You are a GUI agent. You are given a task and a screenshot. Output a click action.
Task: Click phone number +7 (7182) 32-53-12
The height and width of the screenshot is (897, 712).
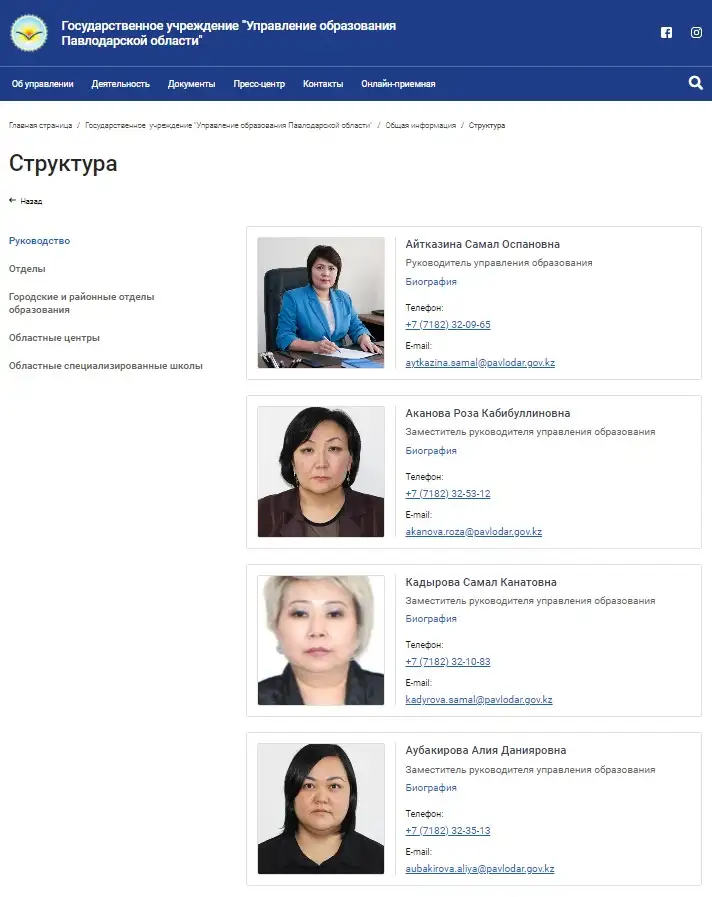448,494
